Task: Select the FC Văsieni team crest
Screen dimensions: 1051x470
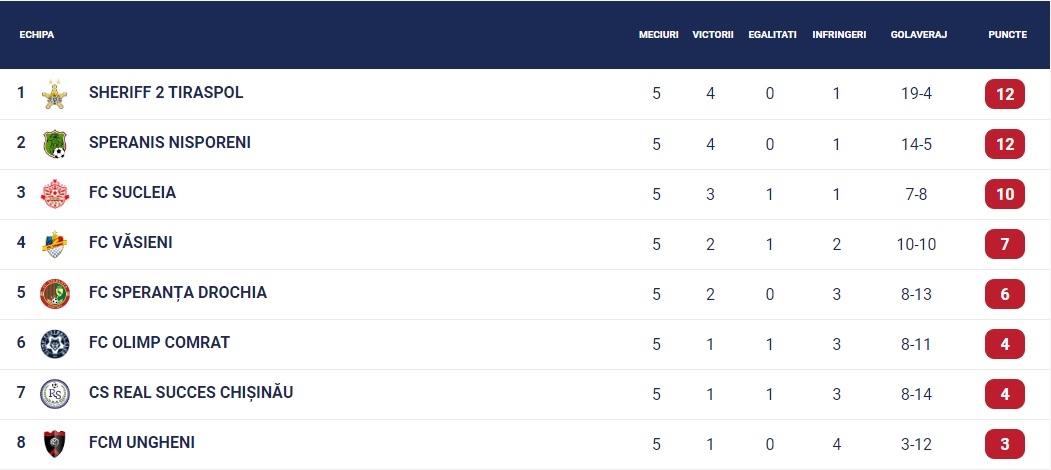Action: point(54,244)
